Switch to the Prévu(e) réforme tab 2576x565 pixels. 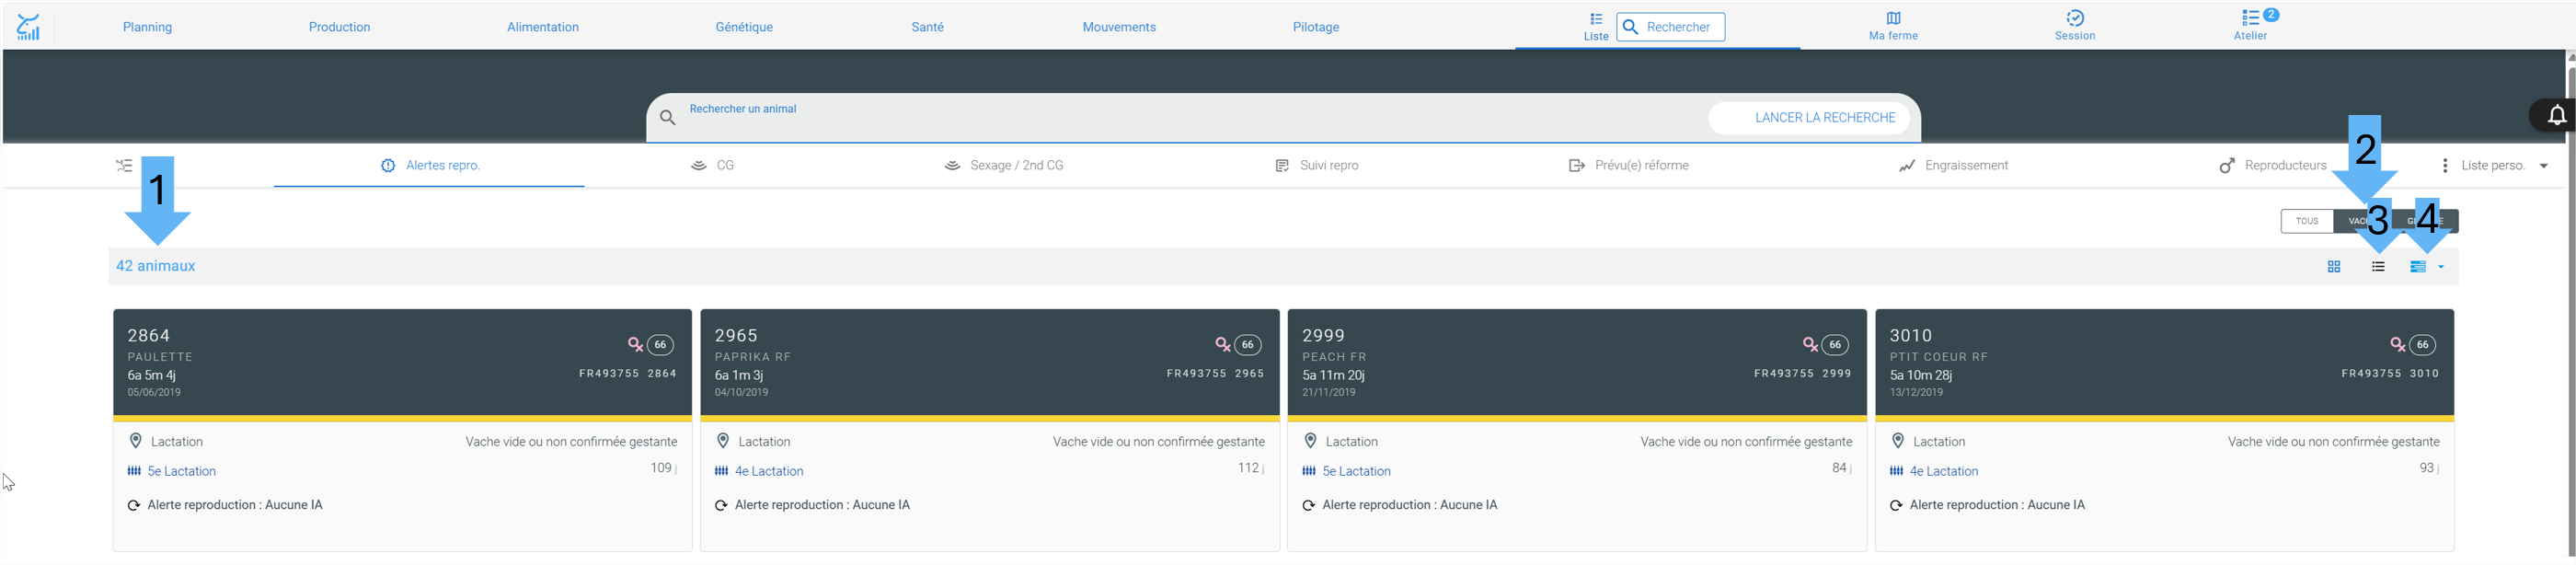[x=1629, y=166]
